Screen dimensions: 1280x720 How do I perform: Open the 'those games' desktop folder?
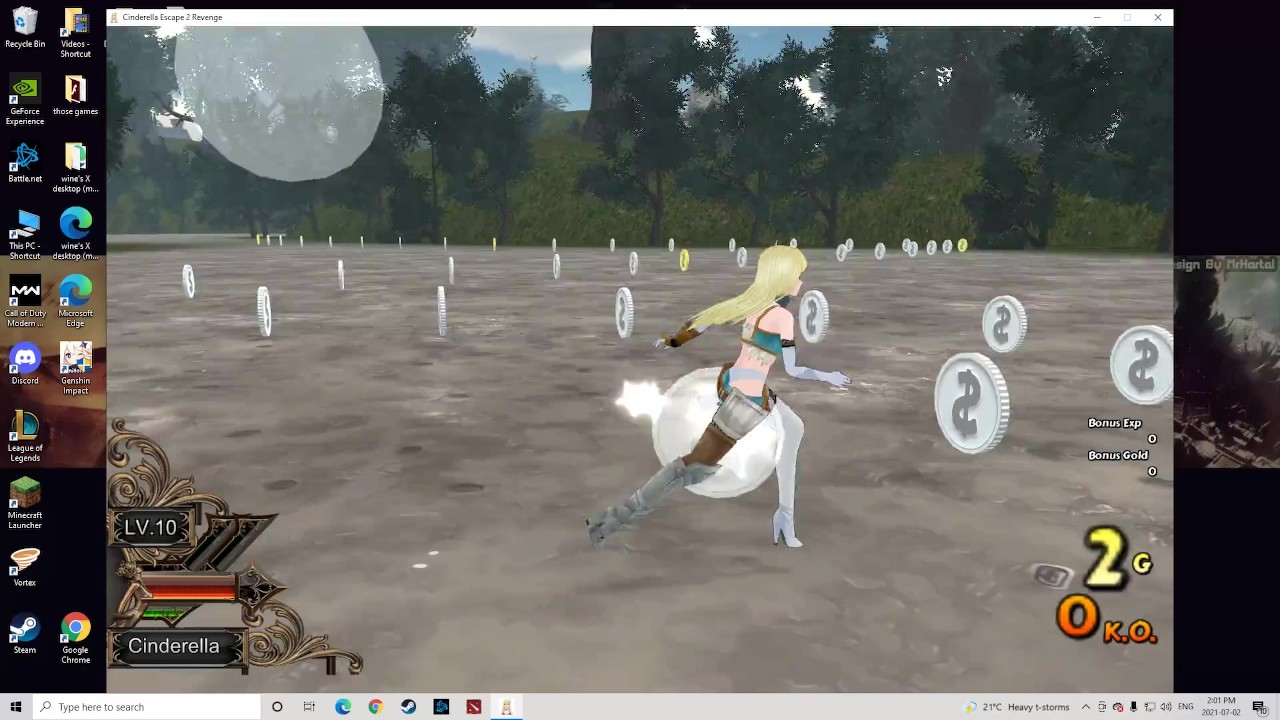[75, 95]
